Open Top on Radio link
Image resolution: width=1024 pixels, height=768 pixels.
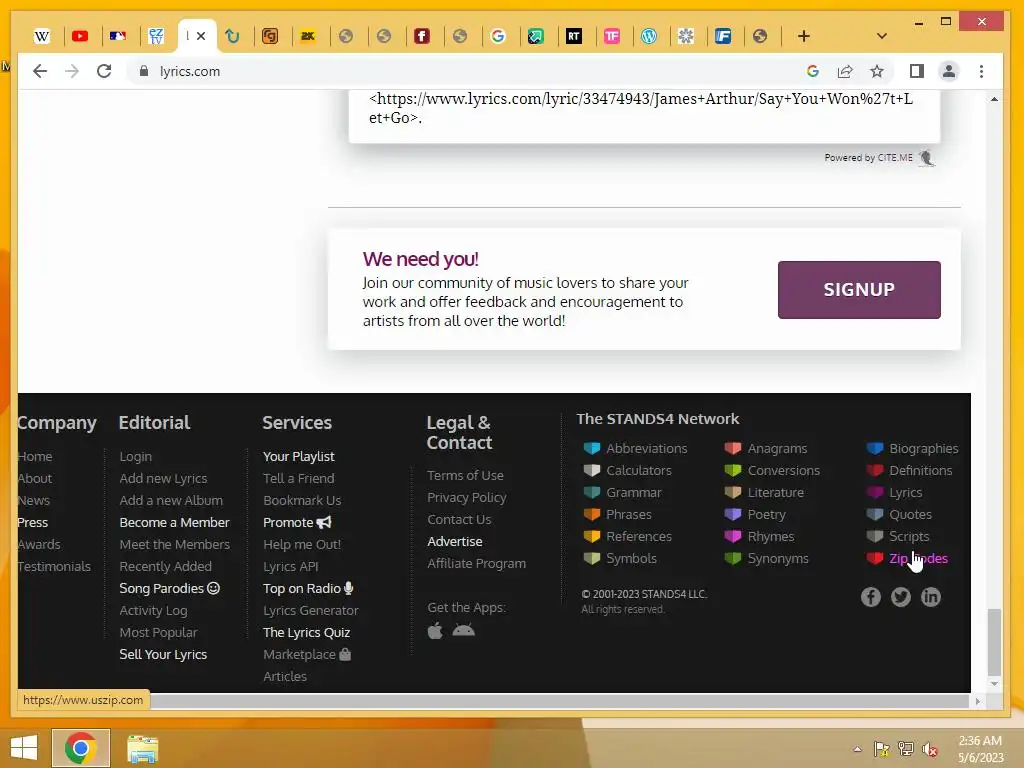[308, 588]
